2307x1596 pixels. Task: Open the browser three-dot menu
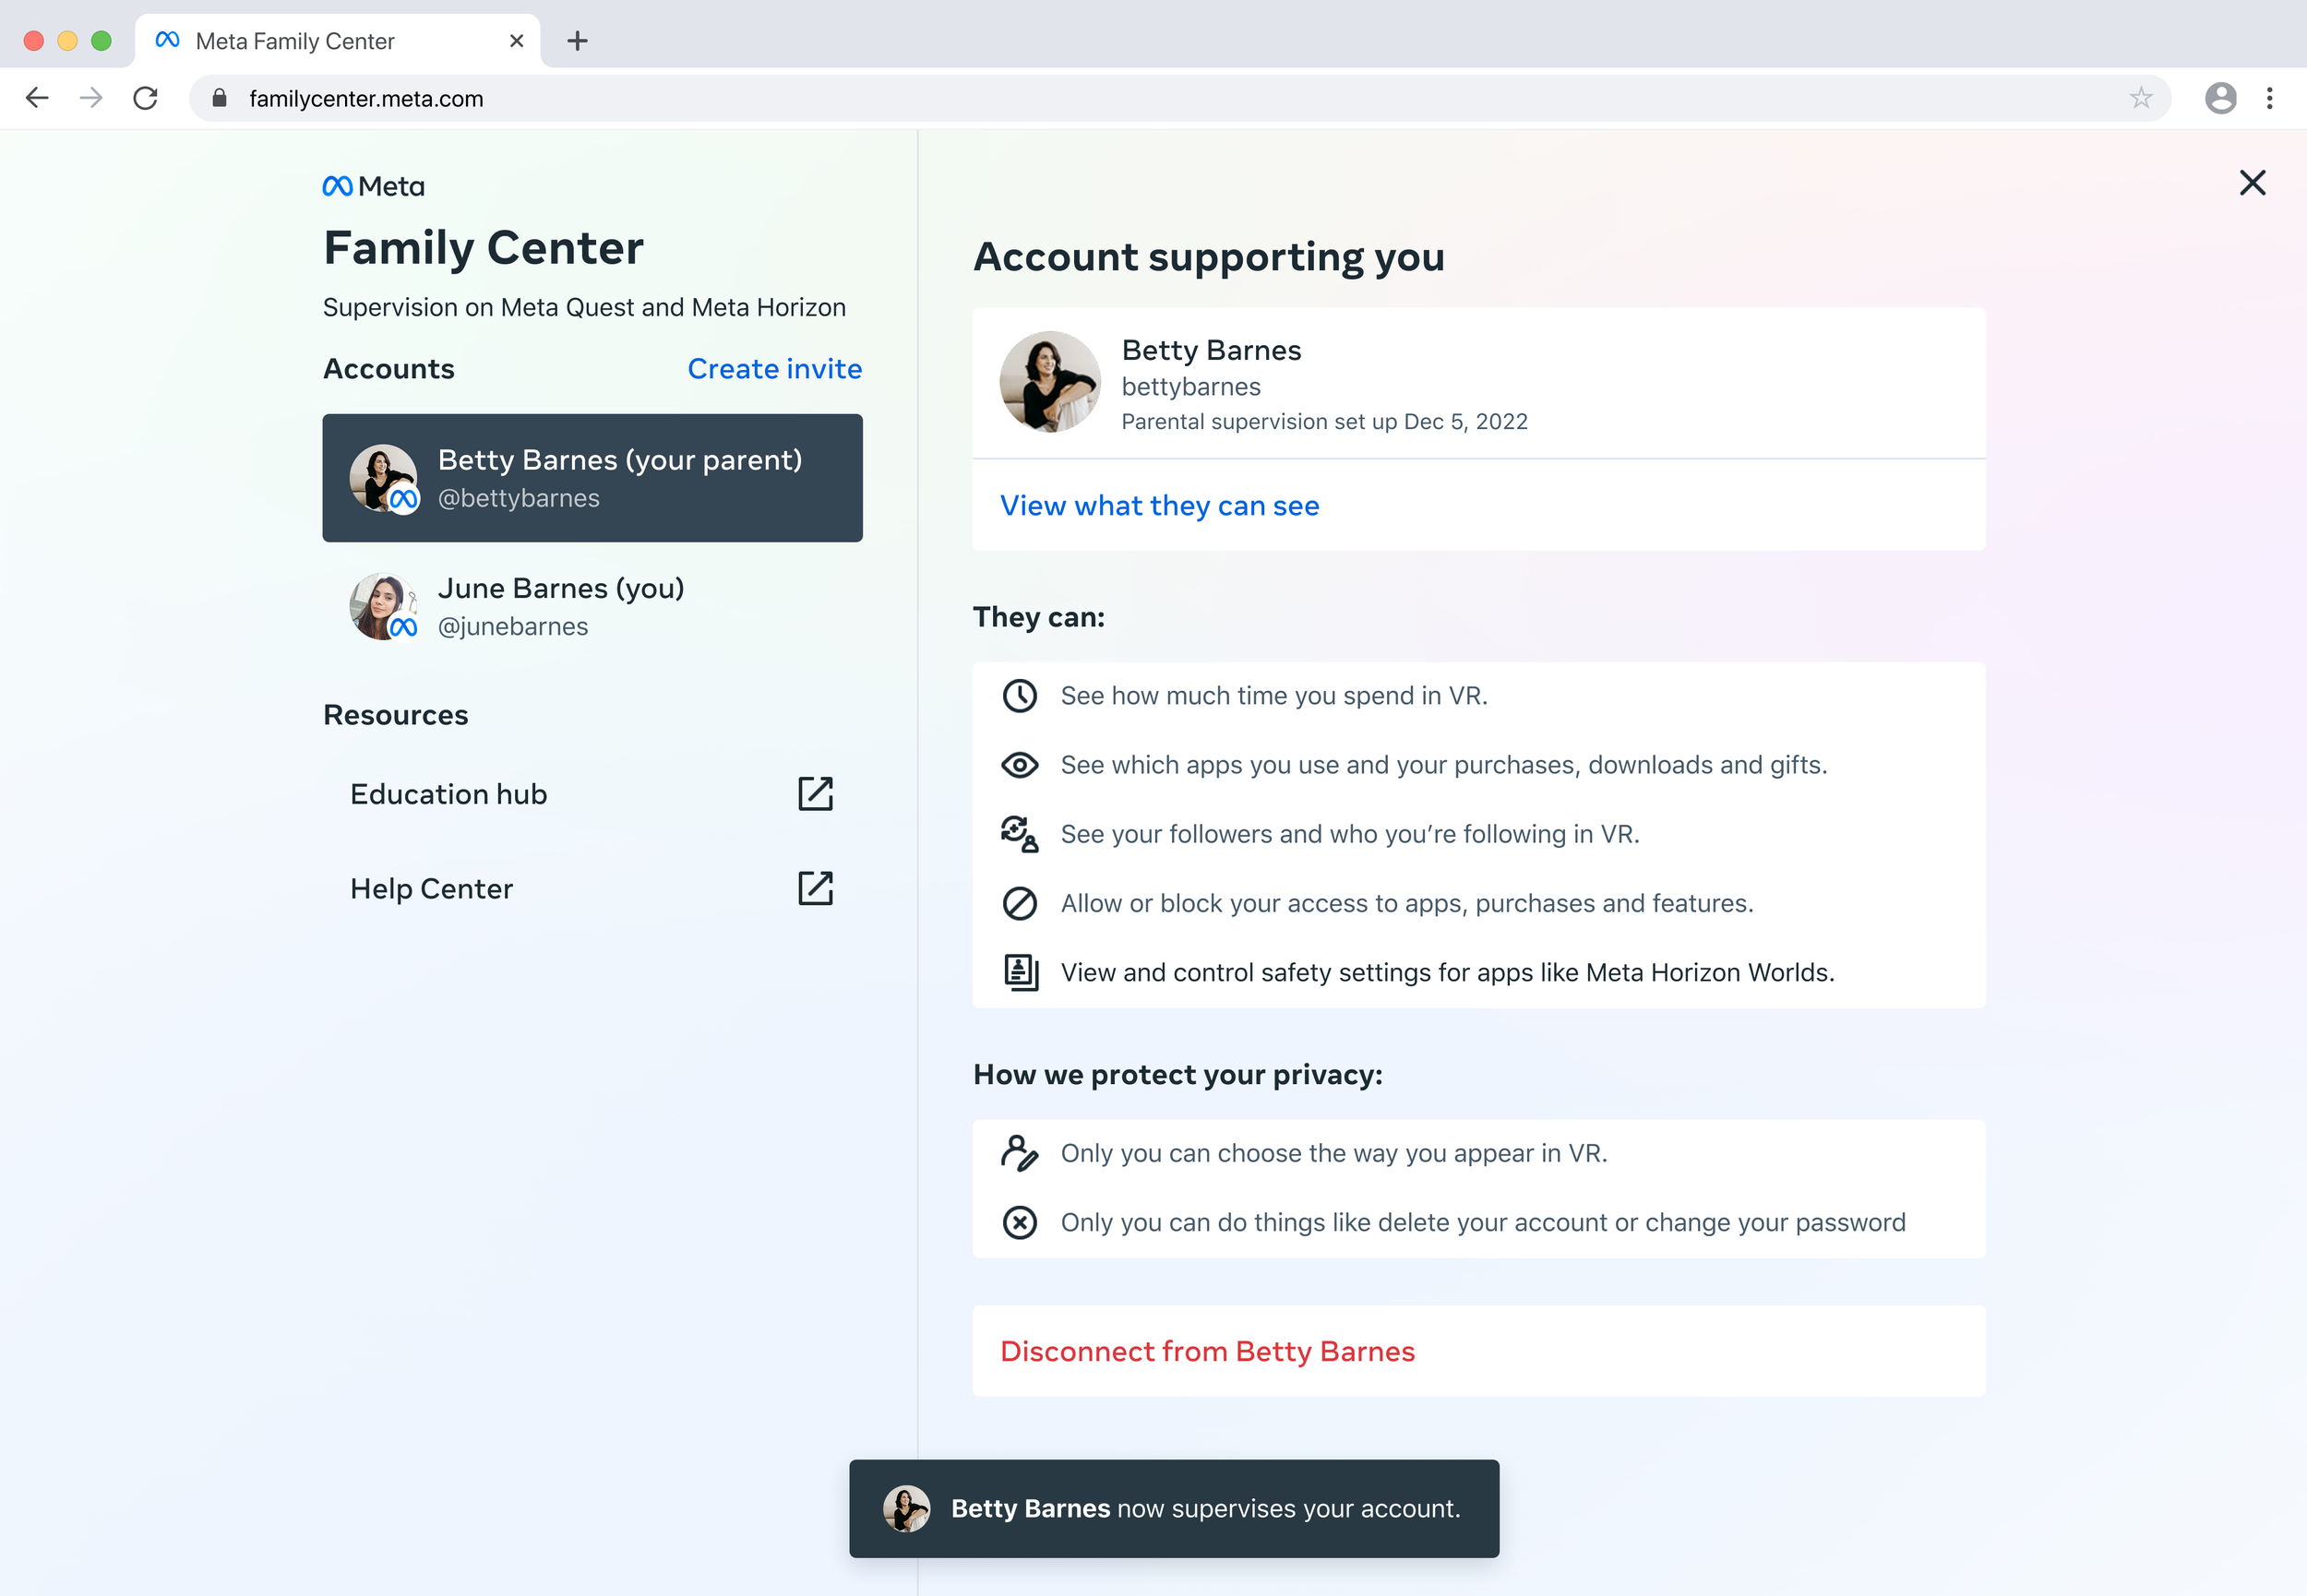(x=2269, y=98)
